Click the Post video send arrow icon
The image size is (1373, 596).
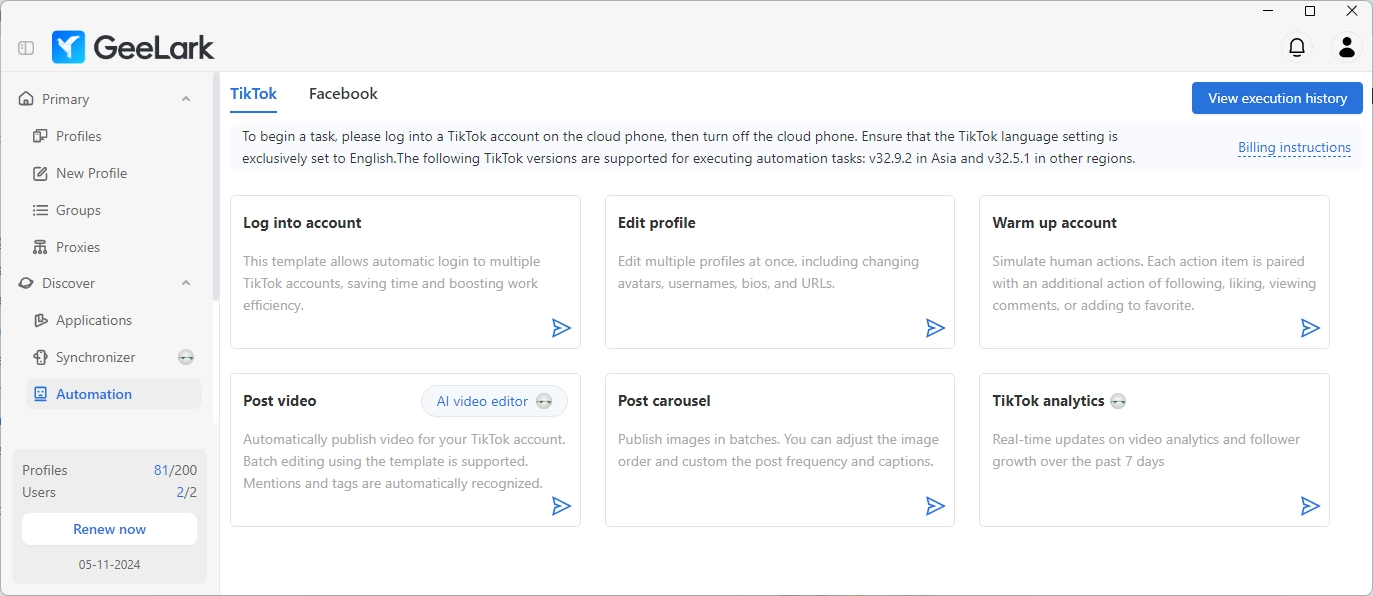coord(562,506)
